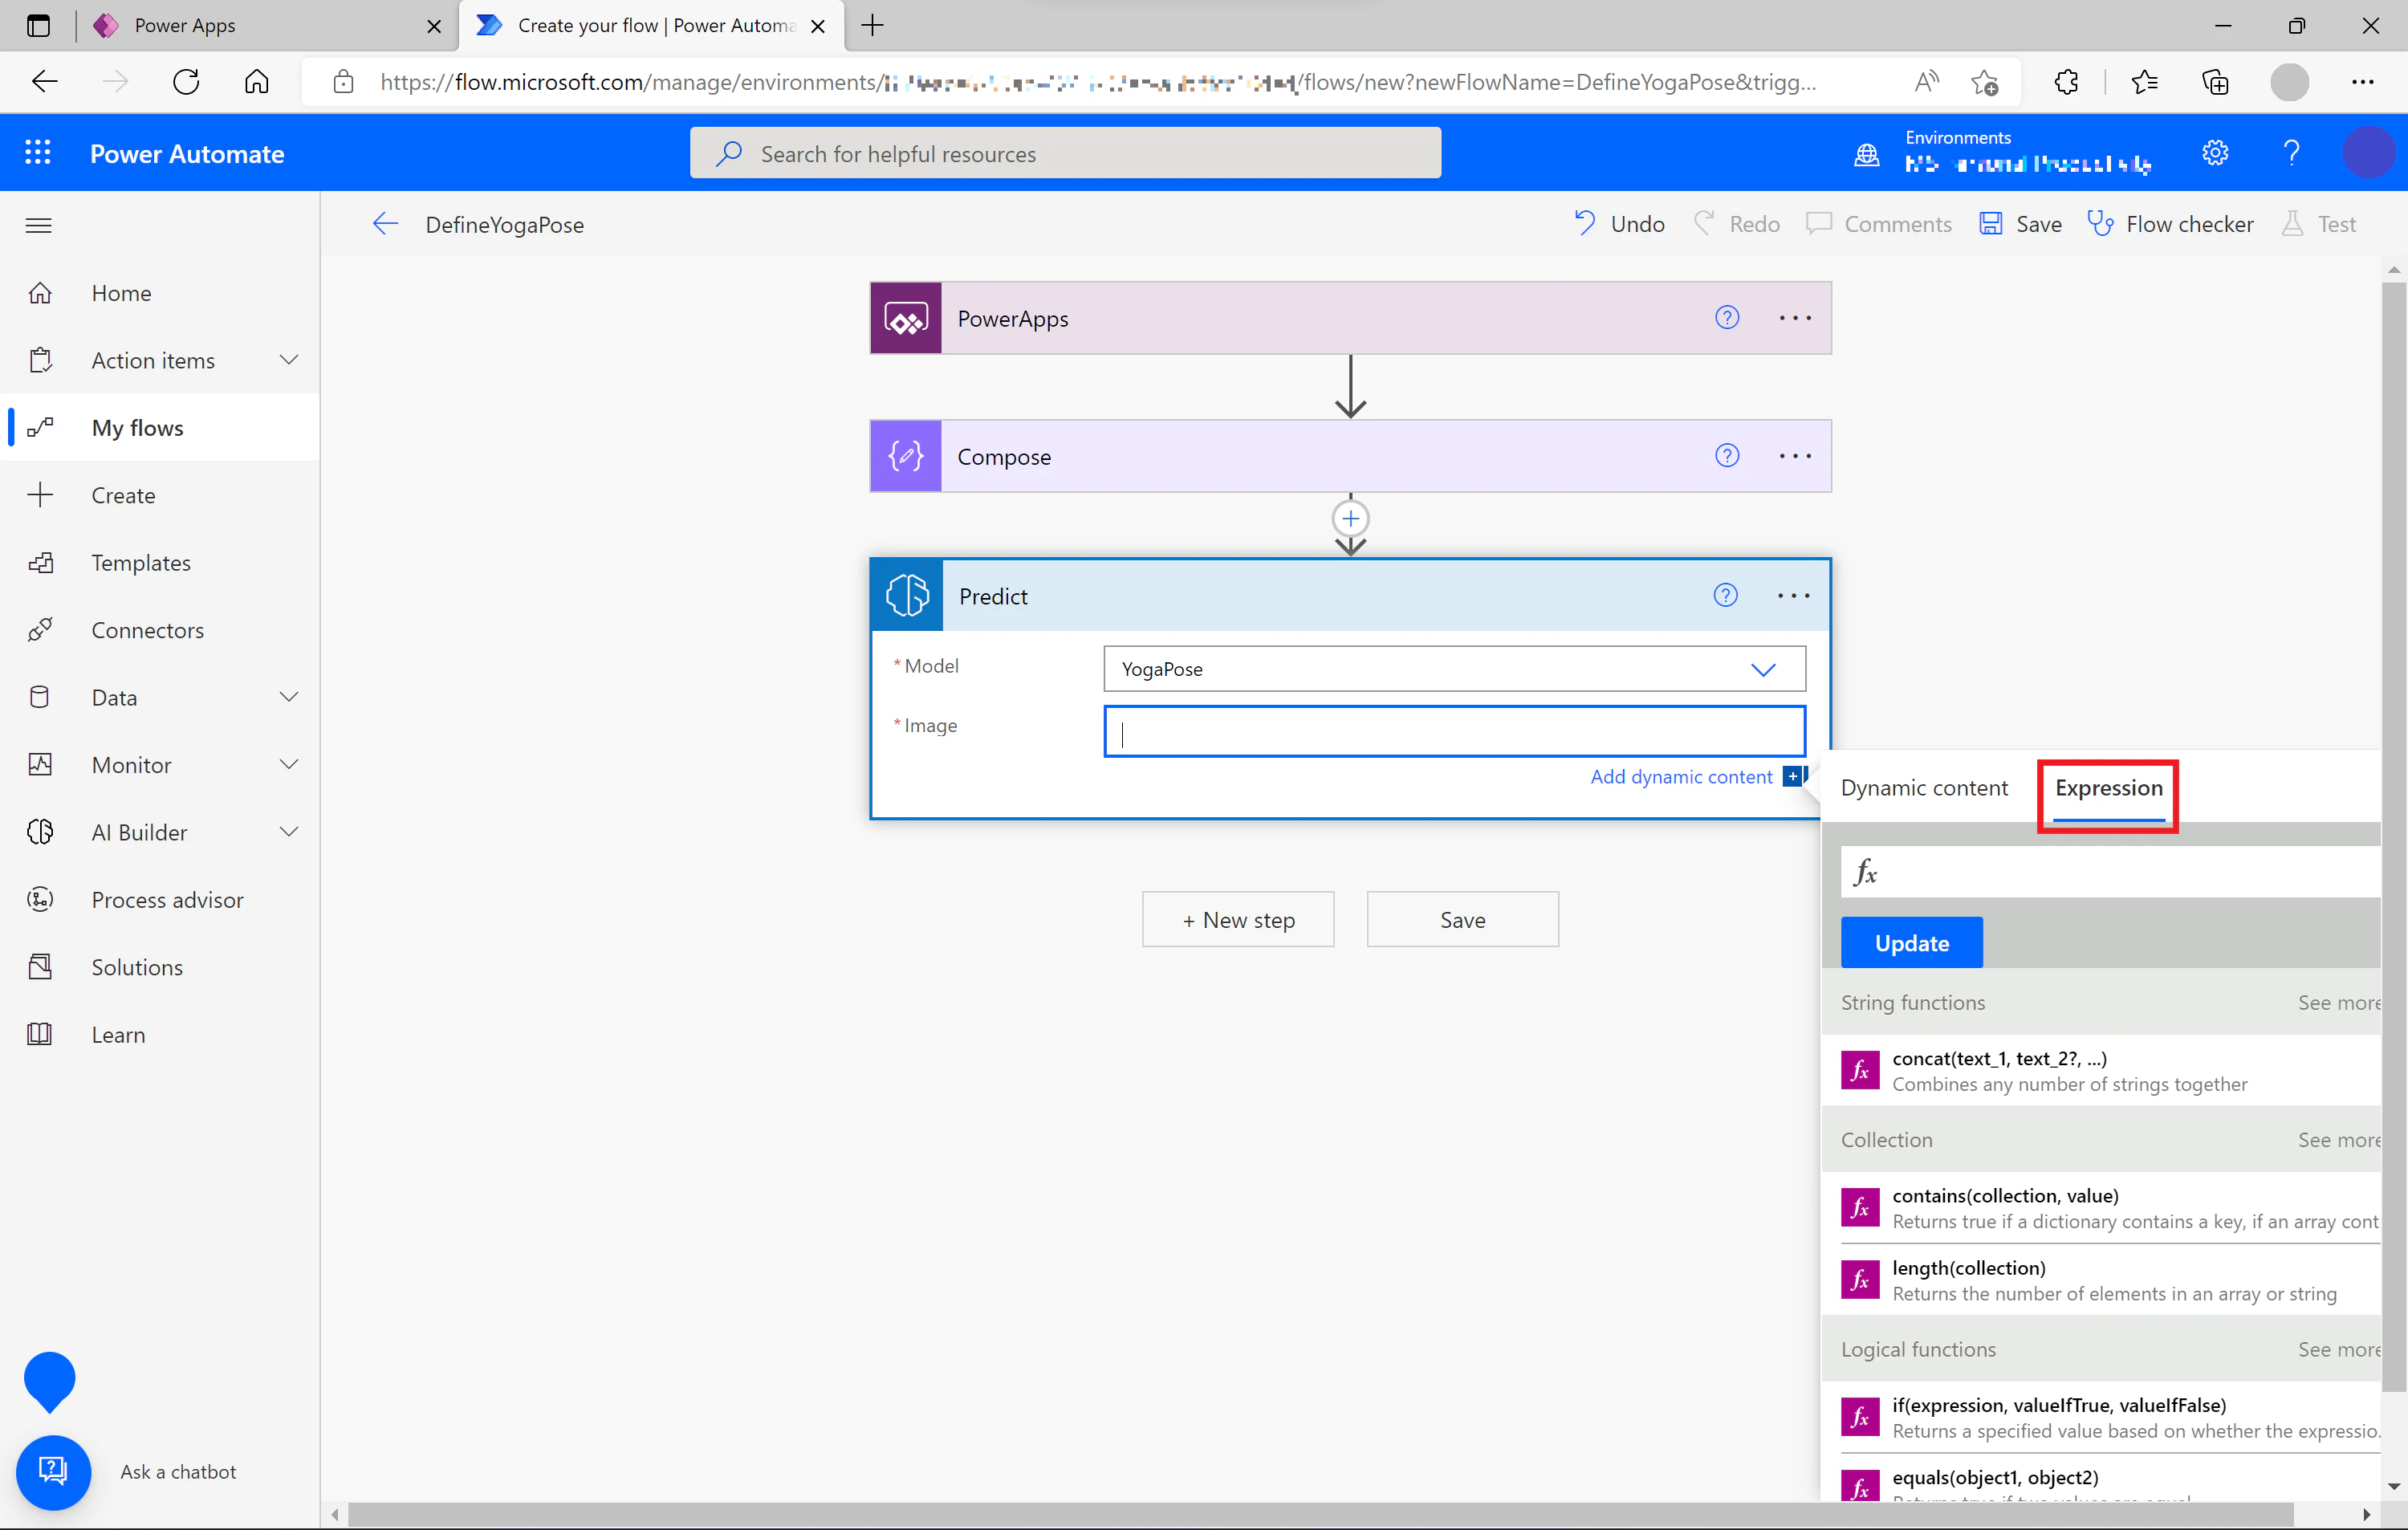2408x1530 pixels.
Task: Click the fx expression input field
Action: [2110, 872]
